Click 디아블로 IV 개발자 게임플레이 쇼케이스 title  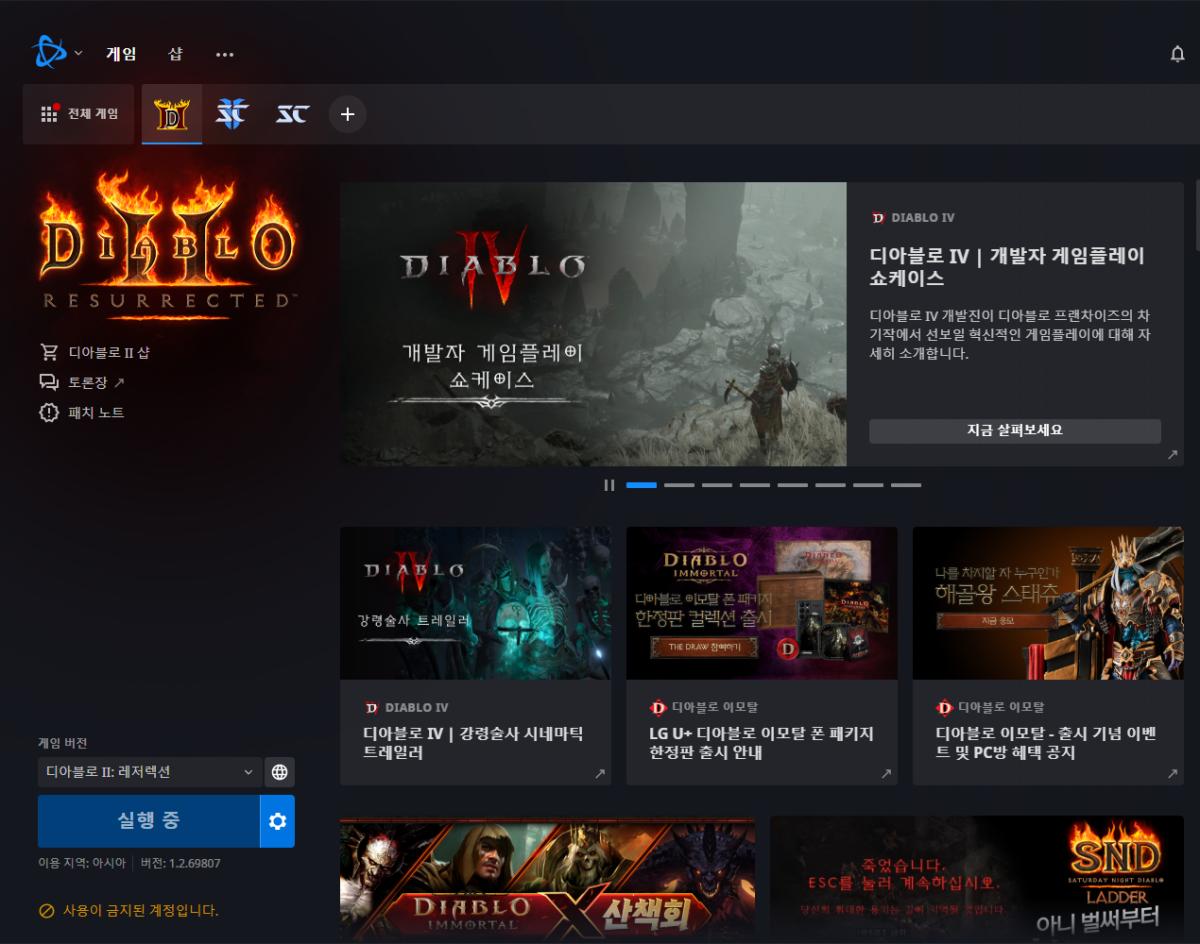pos(1007,266)
